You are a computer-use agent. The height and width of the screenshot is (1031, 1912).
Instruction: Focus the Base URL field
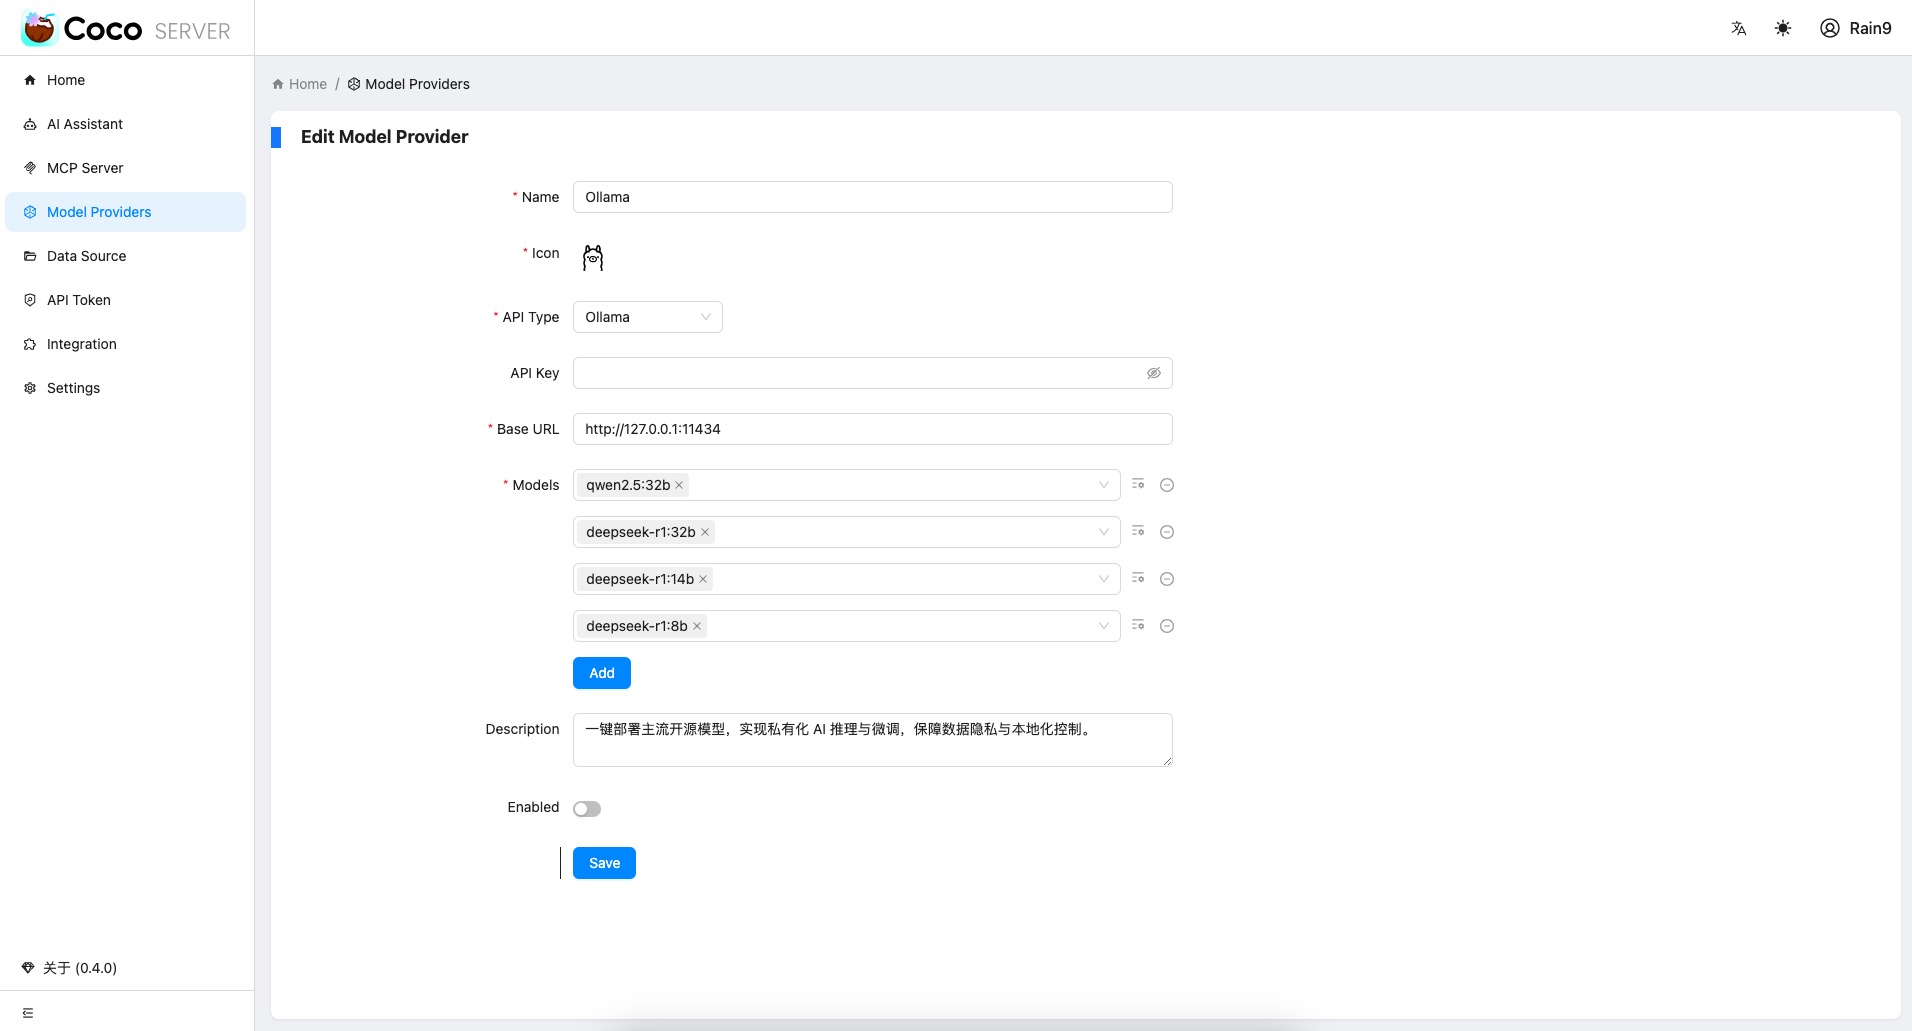pyautogui.click(x=873, y=429)
